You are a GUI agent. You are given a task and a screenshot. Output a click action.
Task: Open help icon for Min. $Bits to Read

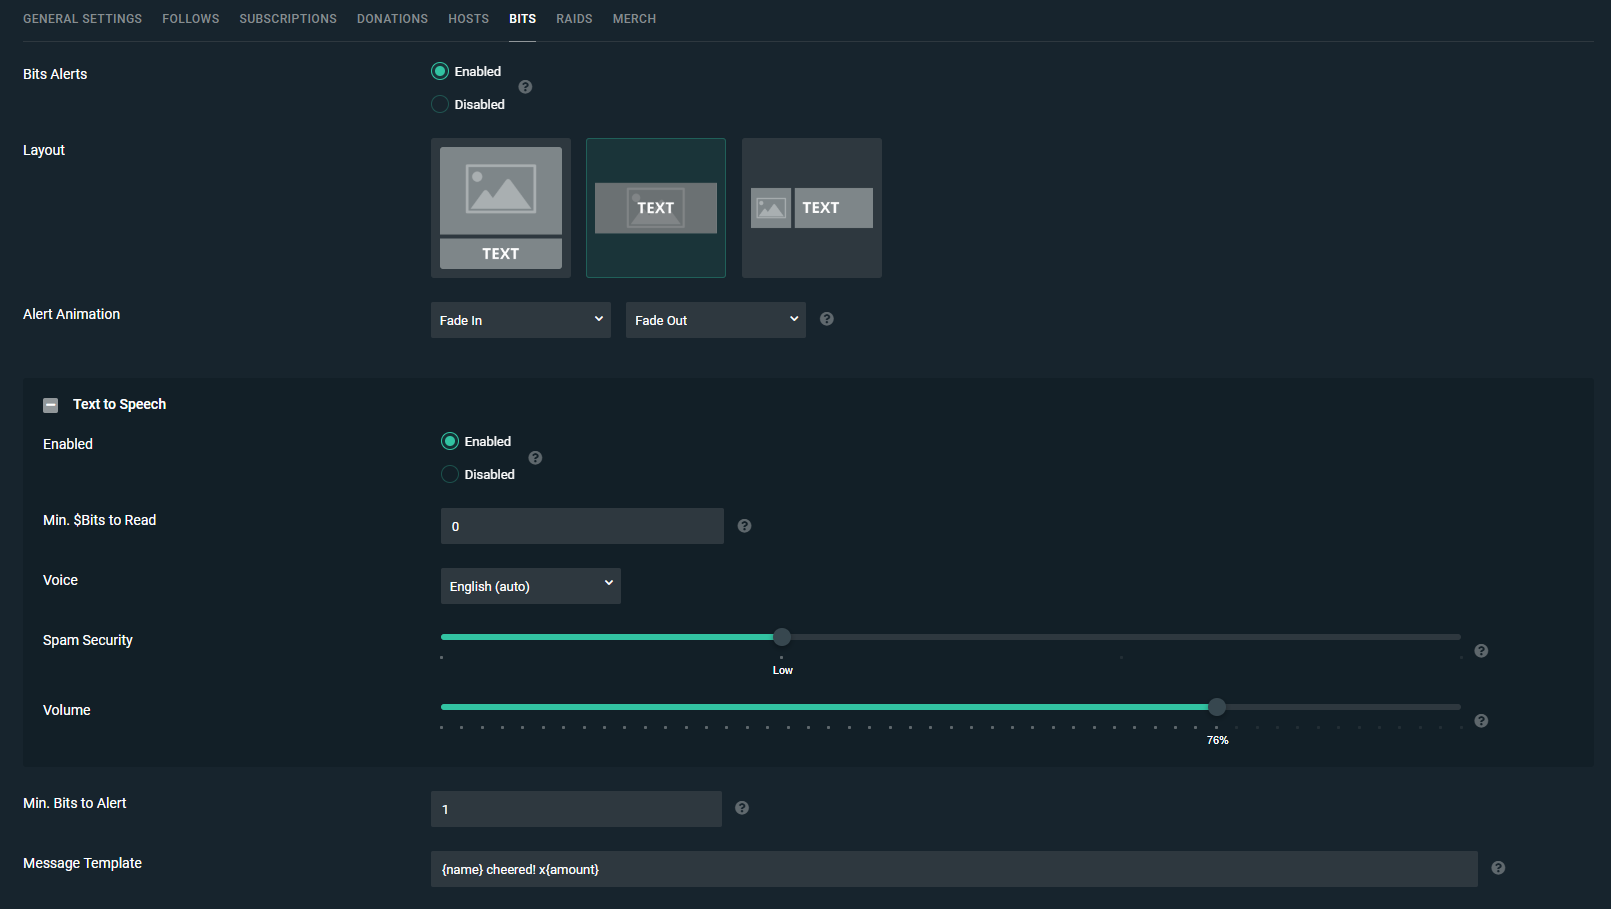(x=744, y=526)
